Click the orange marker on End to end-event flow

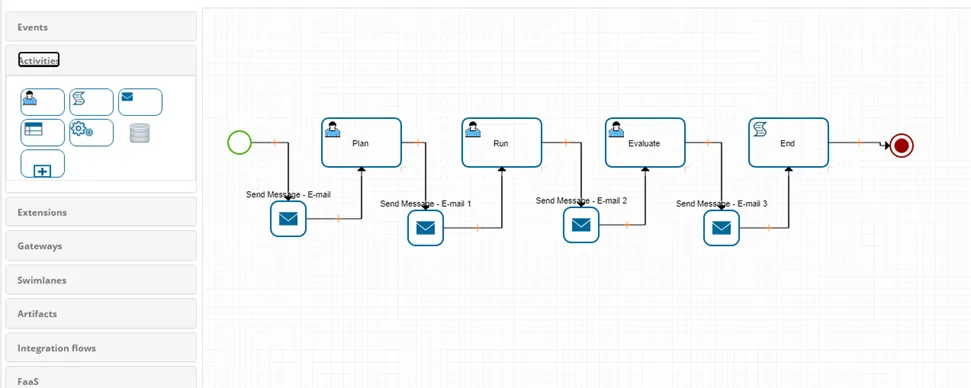859,143
